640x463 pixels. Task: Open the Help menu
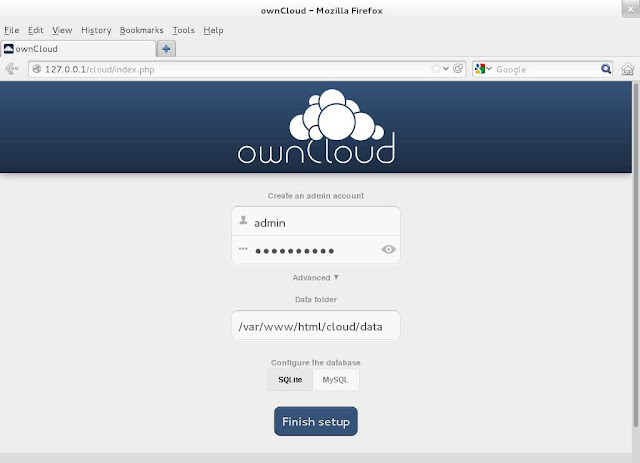click(213, 30)
